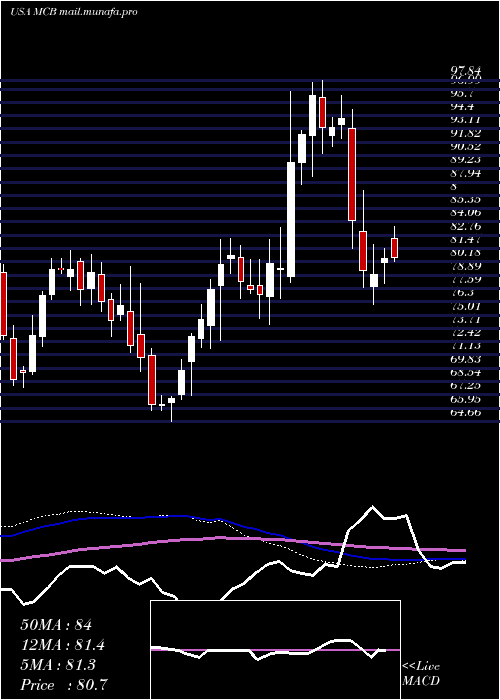Click the 69.83 price level label
The image size is (500, 700).
pos(466,359)
